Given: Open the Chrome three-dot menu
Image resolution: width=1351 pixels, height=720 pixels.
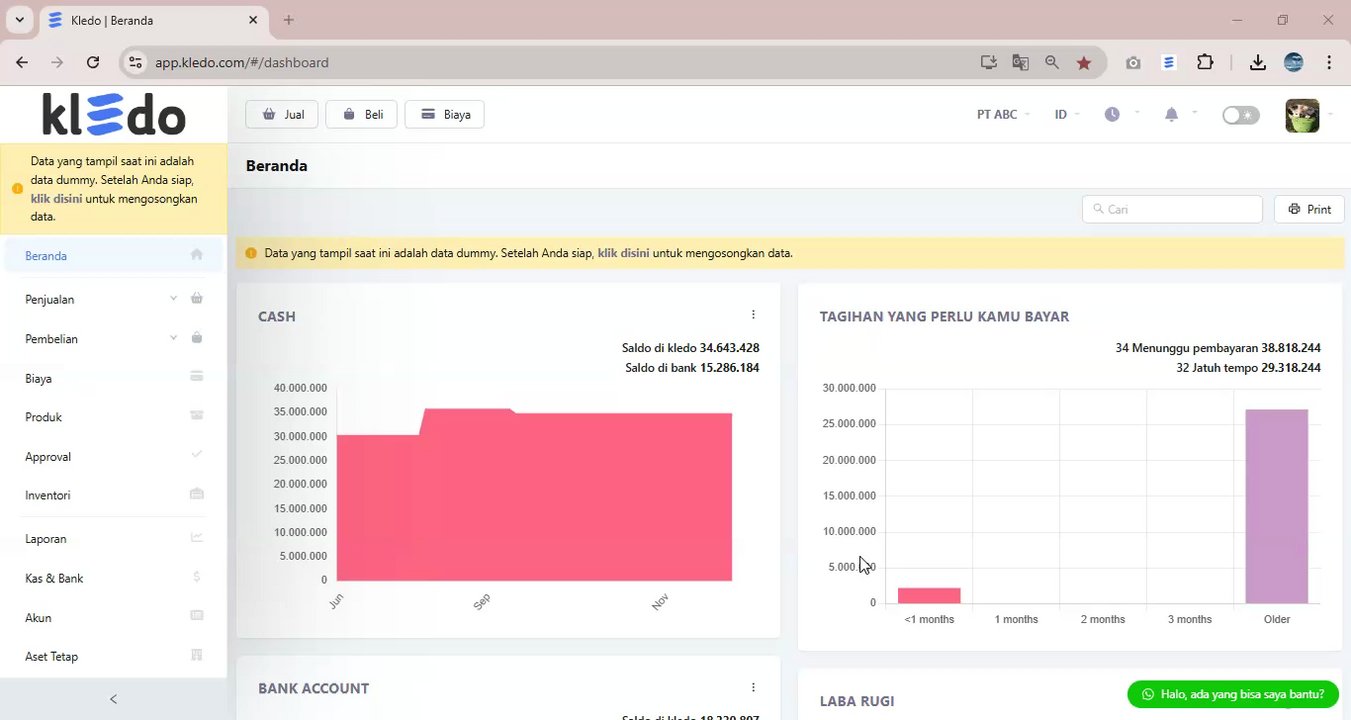Looking at the screenshot, I should coord(1329,62).
